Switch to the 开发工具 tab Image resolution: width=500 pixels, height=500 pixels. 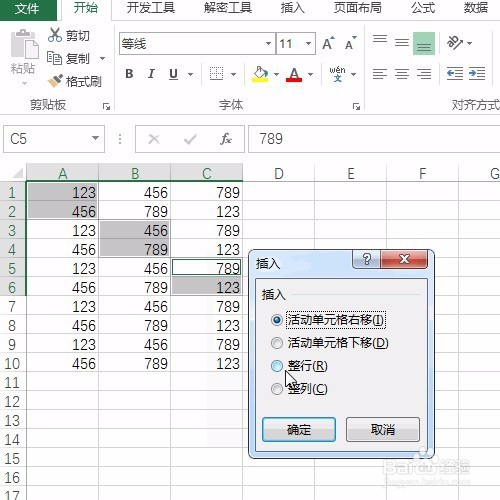[151, 8]
